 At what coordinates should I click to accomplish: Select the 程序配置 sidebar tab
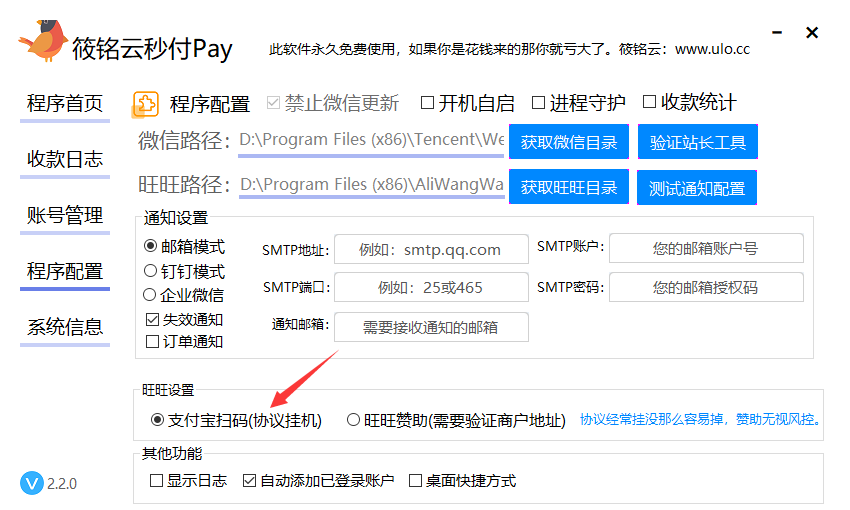65,272
